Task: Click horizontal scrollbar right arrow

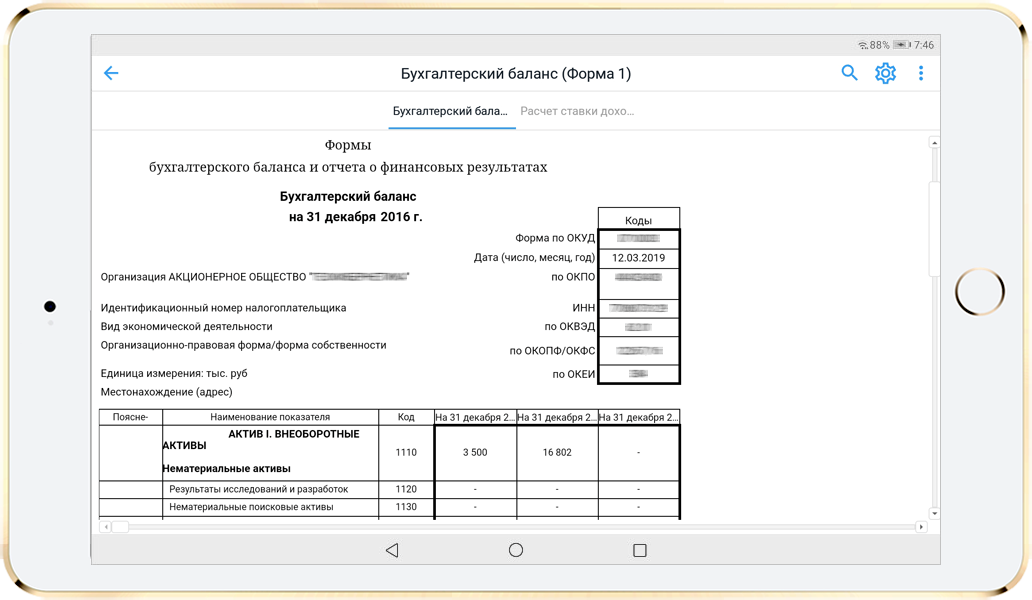Action: pos(921,527)
